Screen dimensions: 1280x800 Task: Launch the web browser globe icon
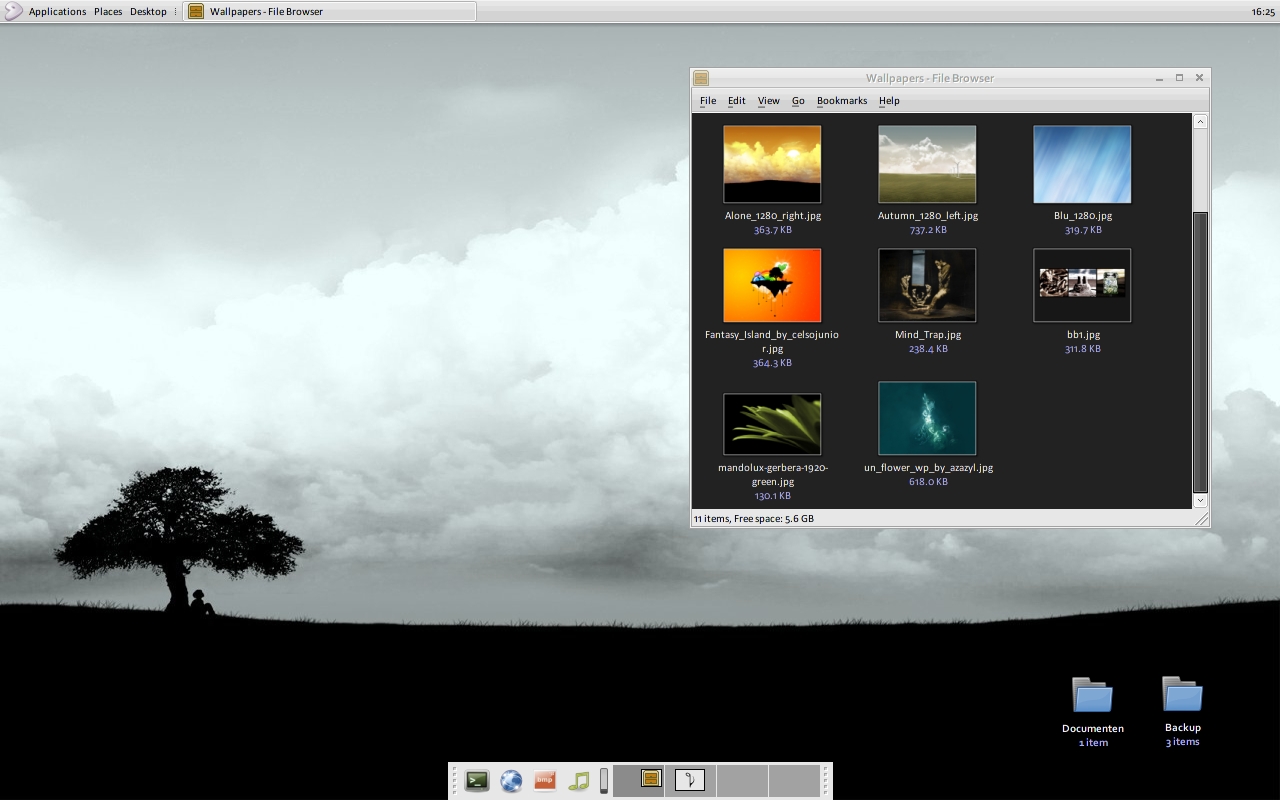pos(511,781)
